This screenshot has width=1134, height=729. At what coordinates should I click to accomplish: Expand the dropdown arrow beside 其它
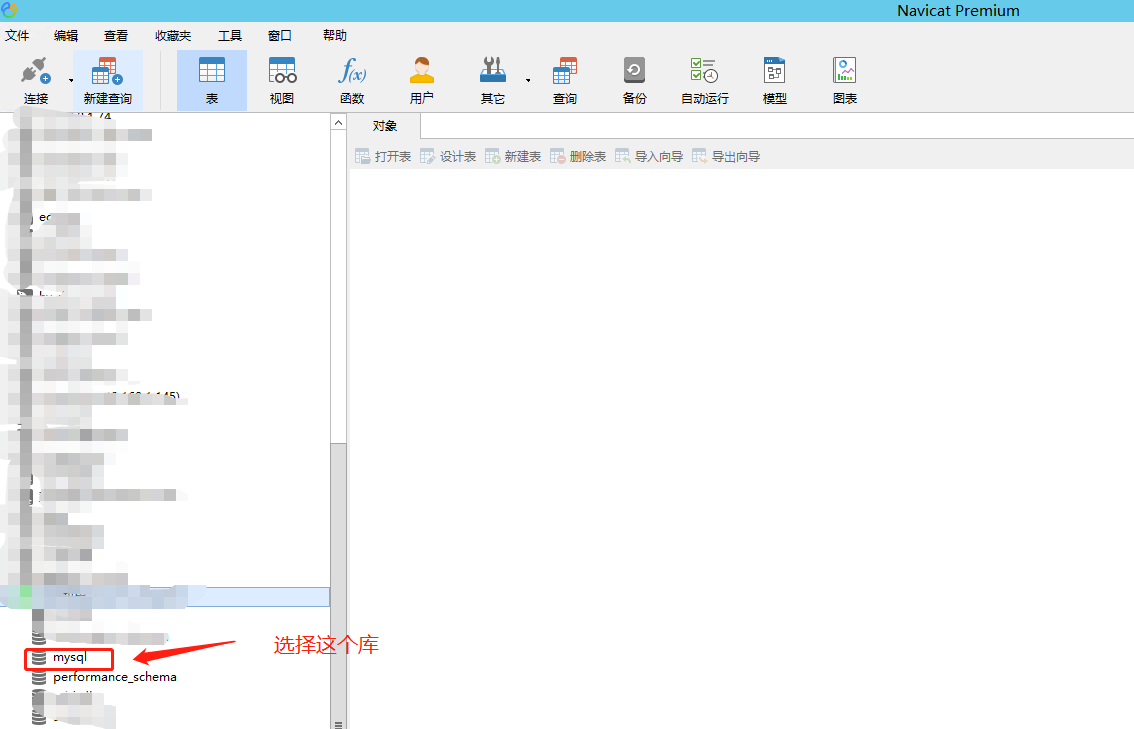click(x=528, y=80)
